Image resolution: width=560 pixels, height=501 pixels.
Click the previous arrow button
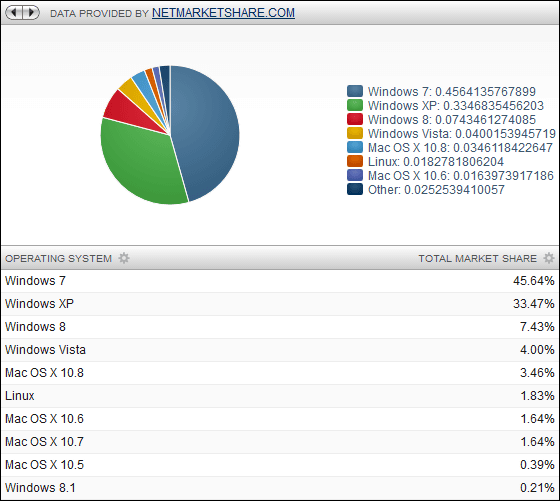(x=14, y=13)
